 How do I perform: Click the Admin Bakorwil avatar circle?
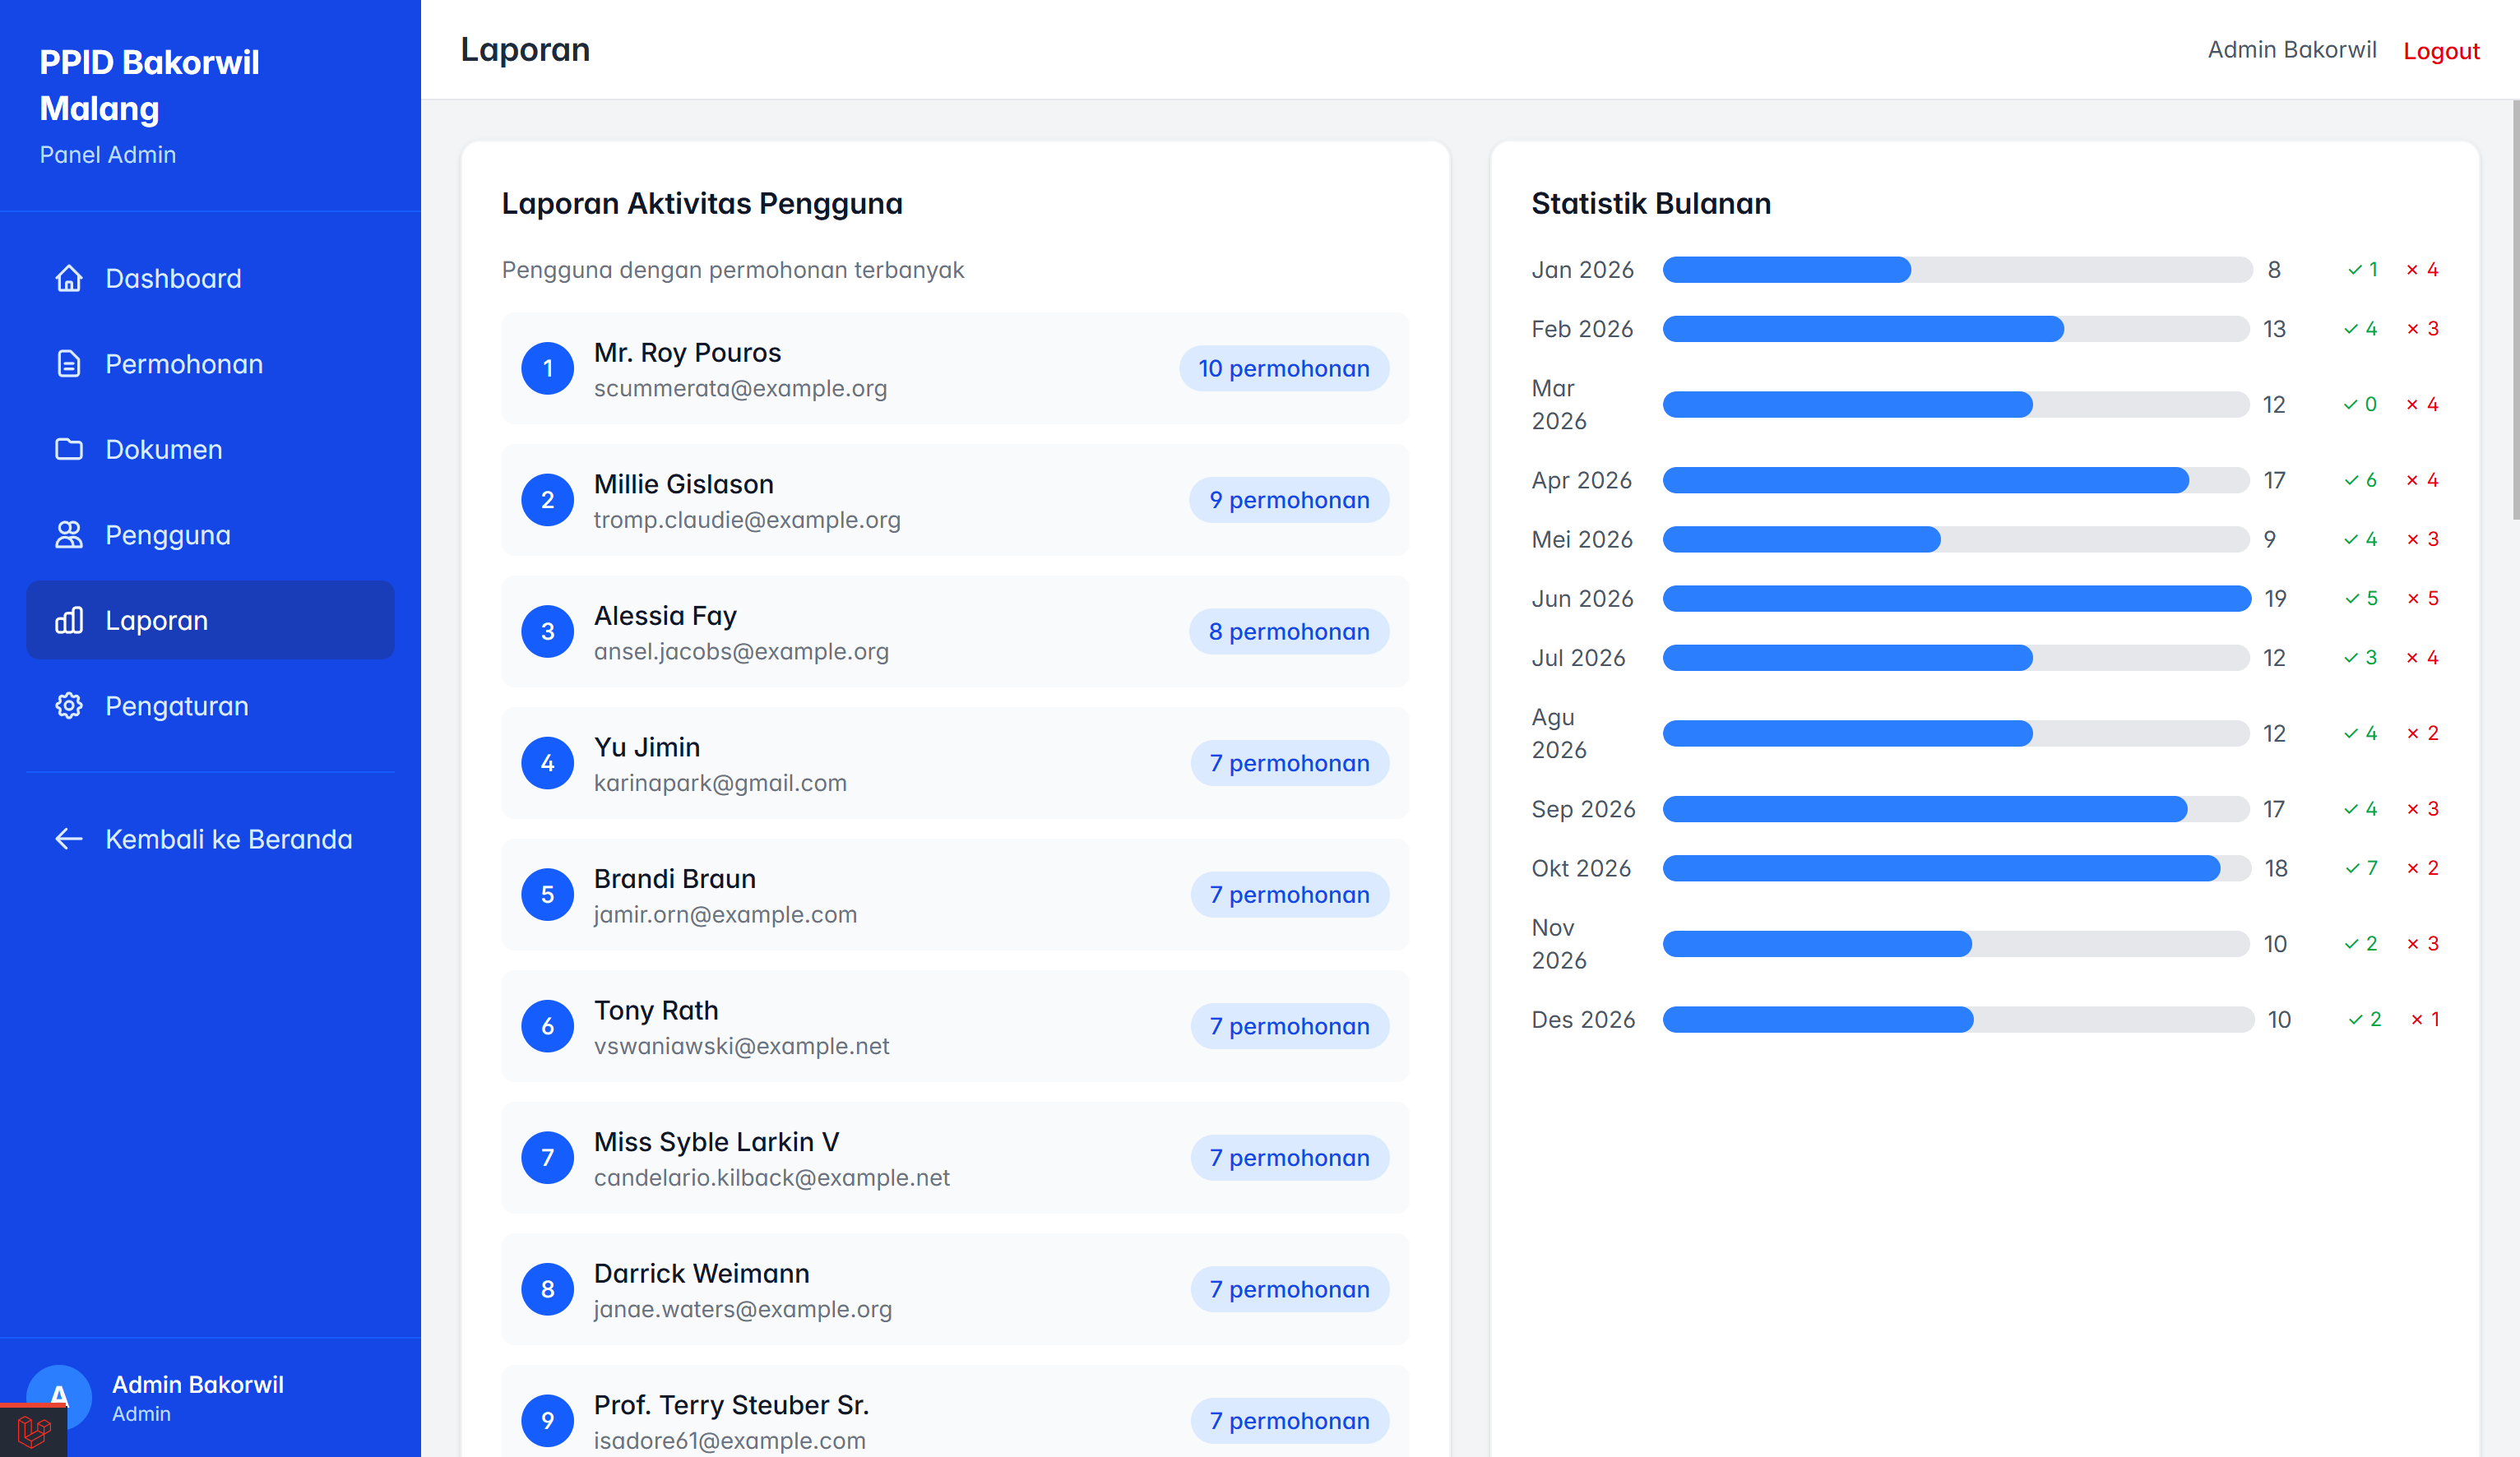59,1397
